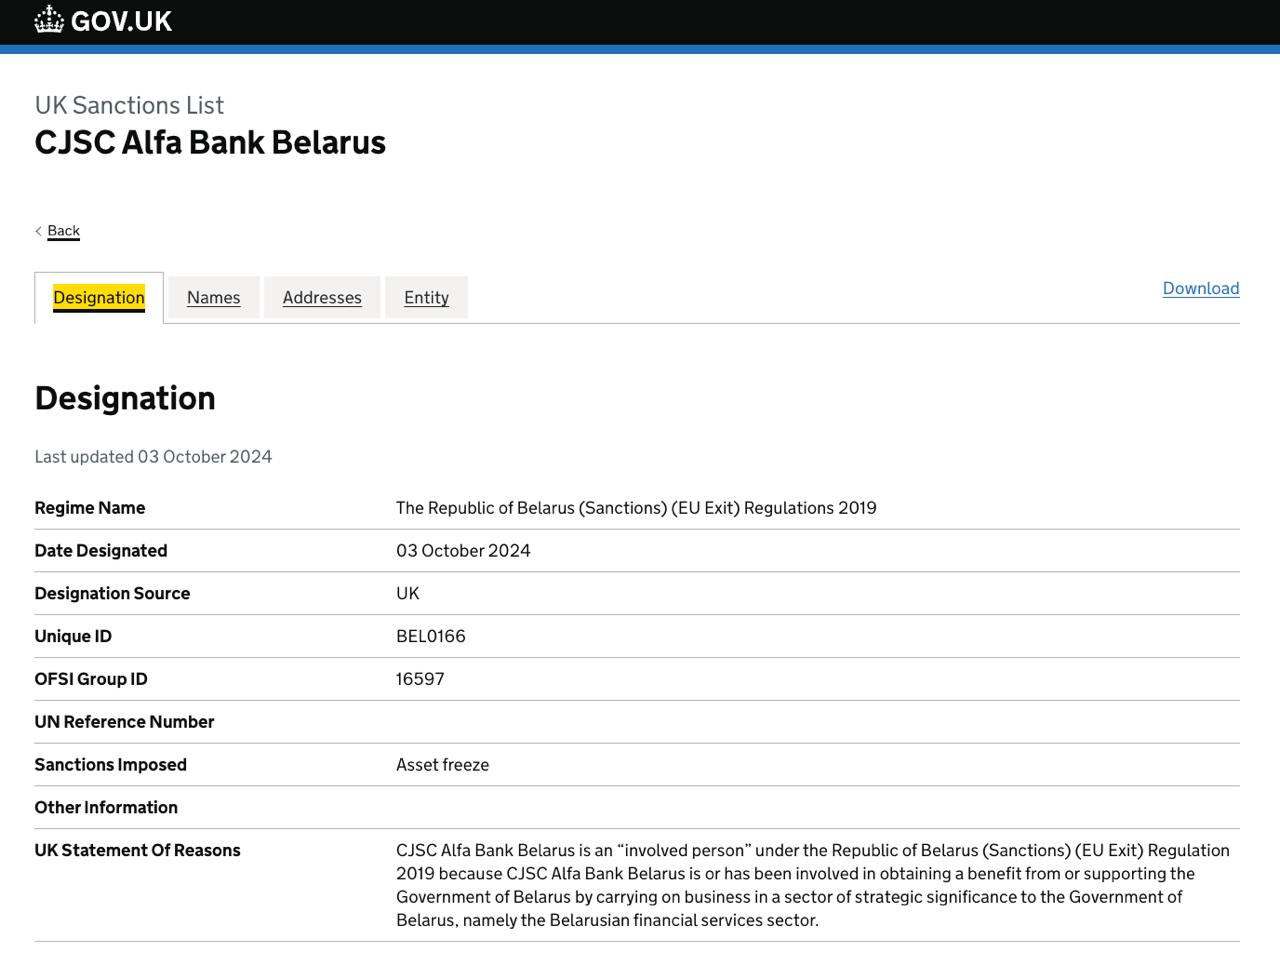The image size is (1280, 966).
Task: Click the UK Statement Of Reasons label
Action: 138,851
